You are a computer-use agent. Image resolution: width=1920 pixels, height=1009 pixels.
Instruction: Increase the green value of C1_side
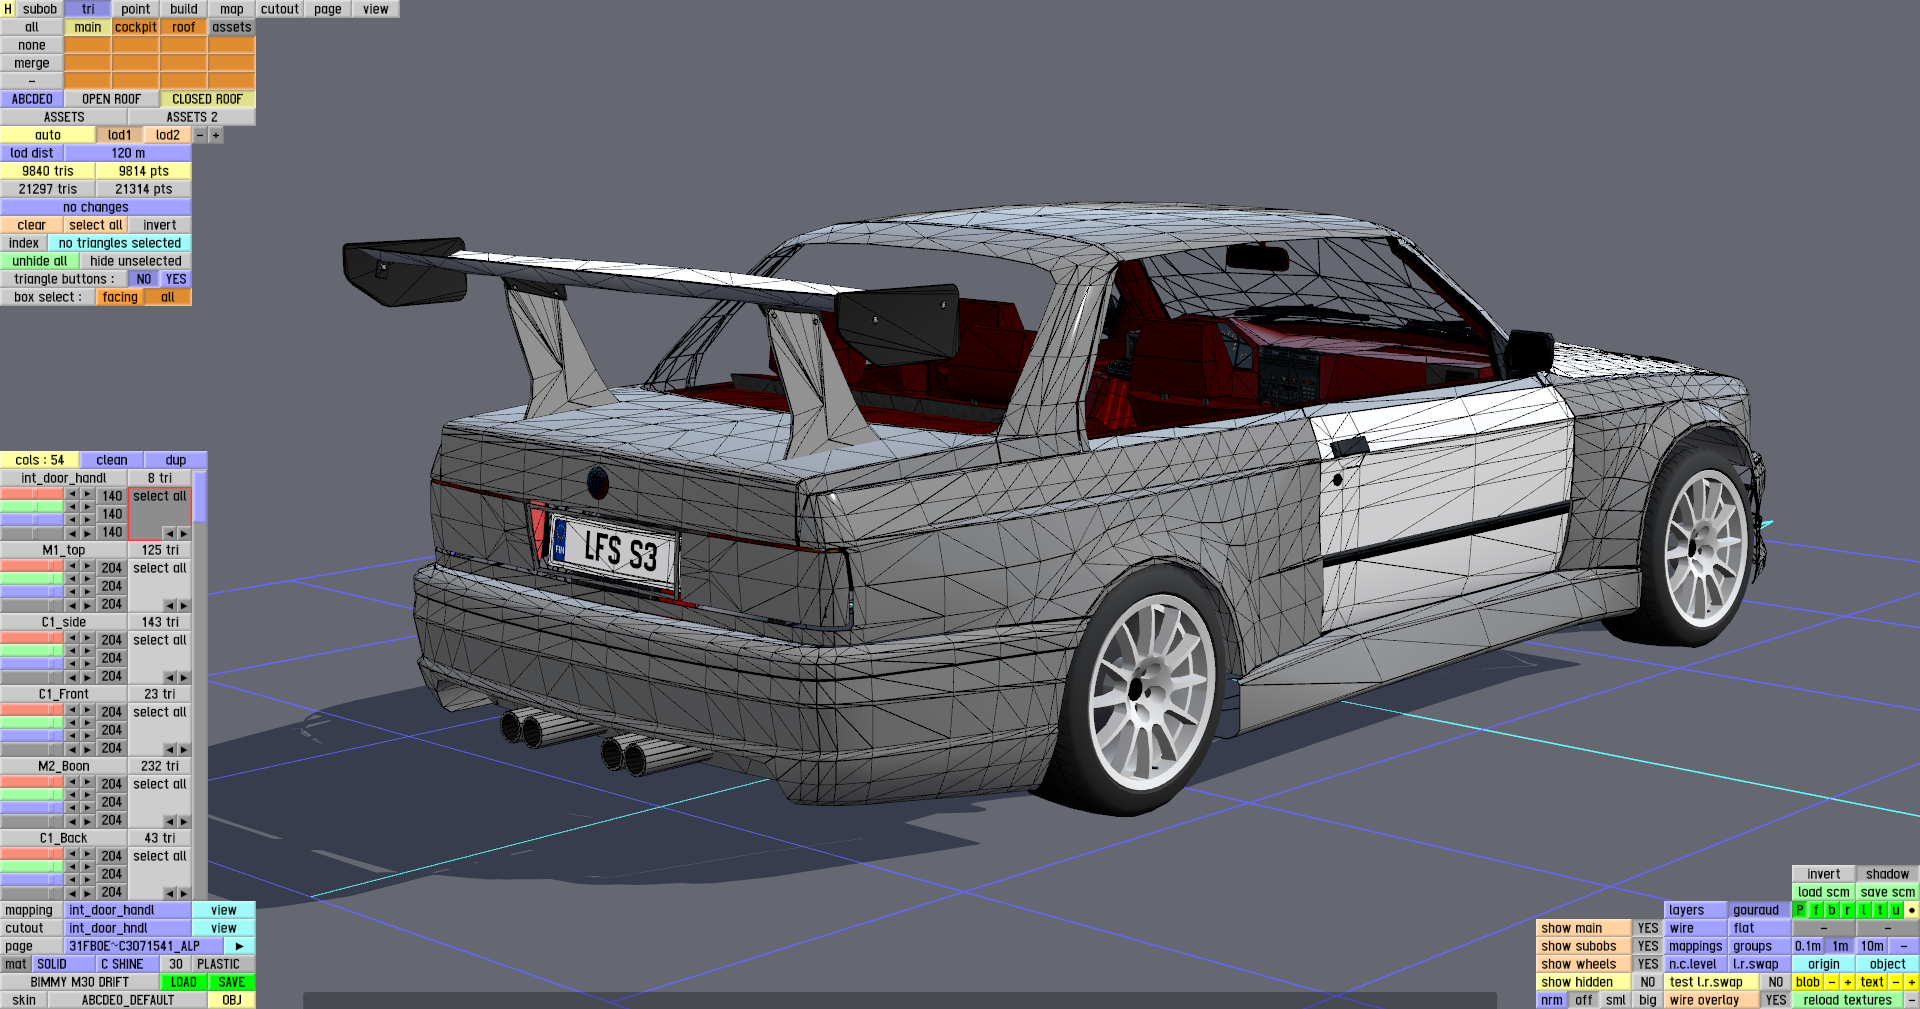88,651
